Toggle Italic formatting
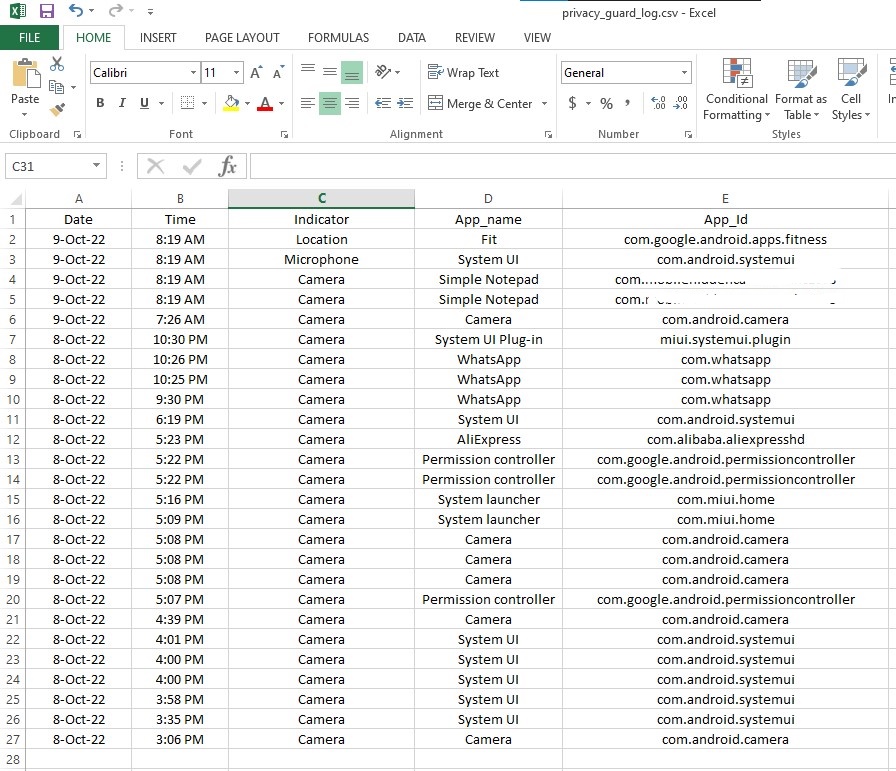896x771 pixels. tap(122, 103)
